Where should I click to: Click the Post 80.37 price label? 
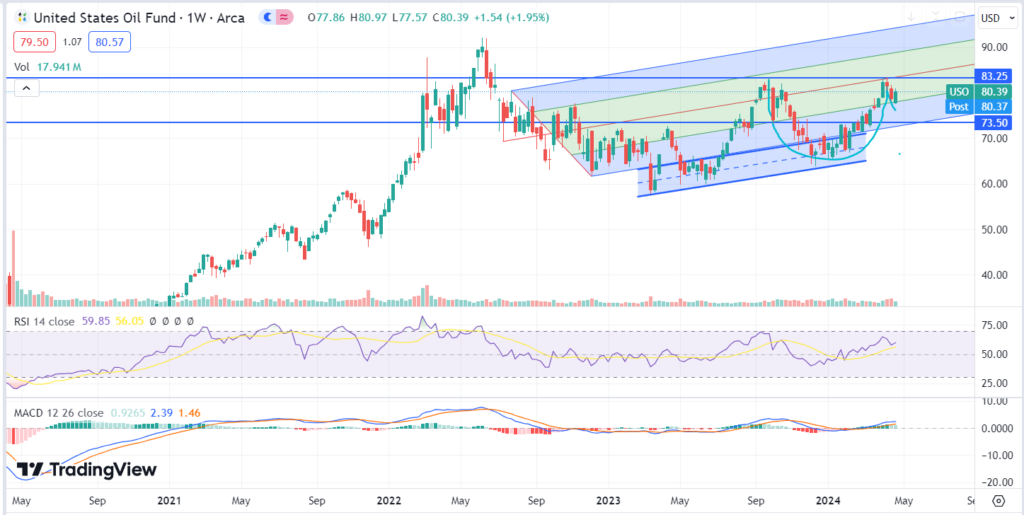point(978,106)
